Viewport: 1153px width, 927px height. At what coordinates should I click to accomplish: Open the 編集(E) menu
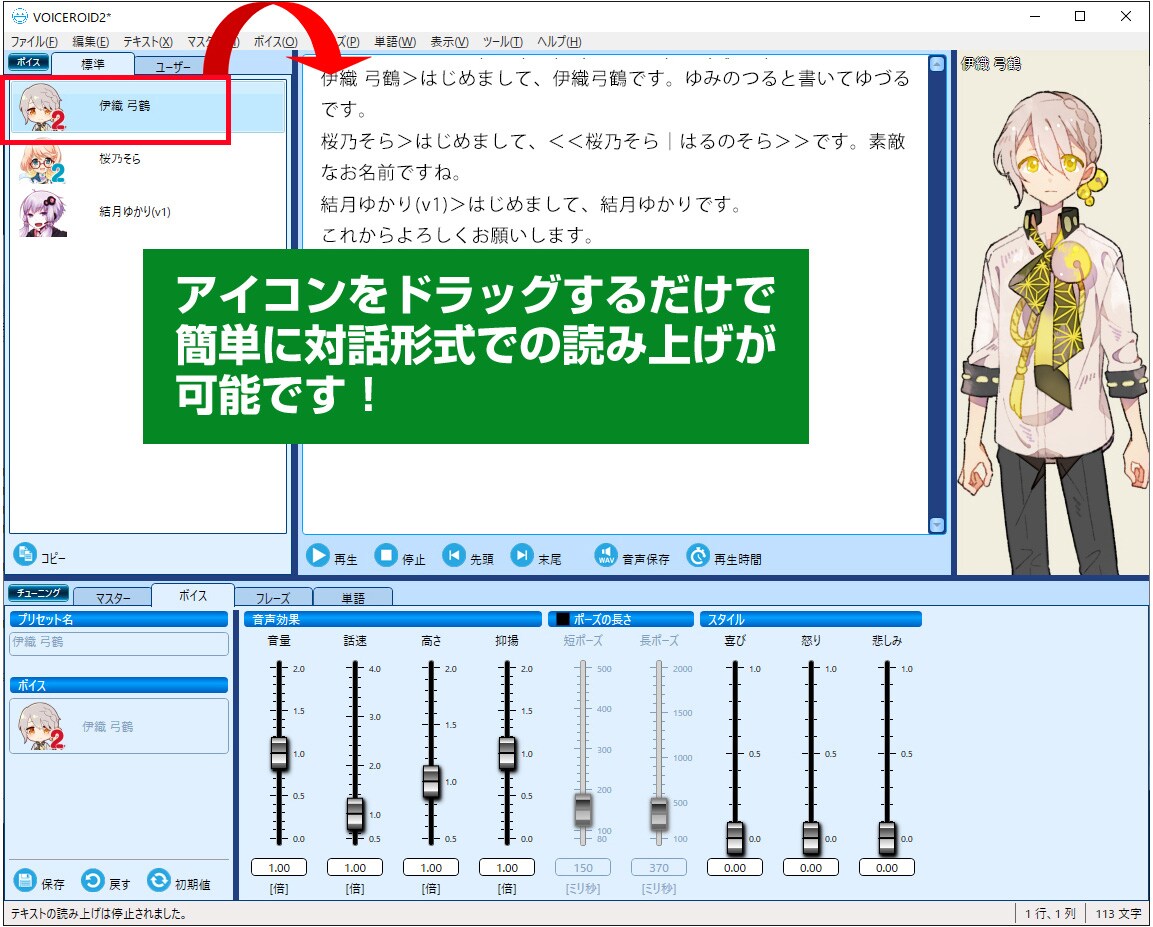(x=90, y=42)
